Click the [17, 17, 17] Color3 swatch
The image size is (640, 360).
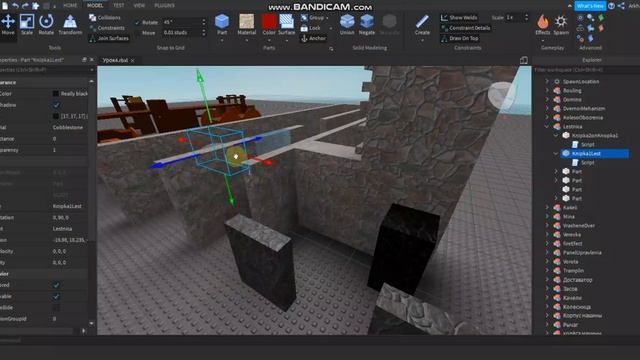point(56,116)
